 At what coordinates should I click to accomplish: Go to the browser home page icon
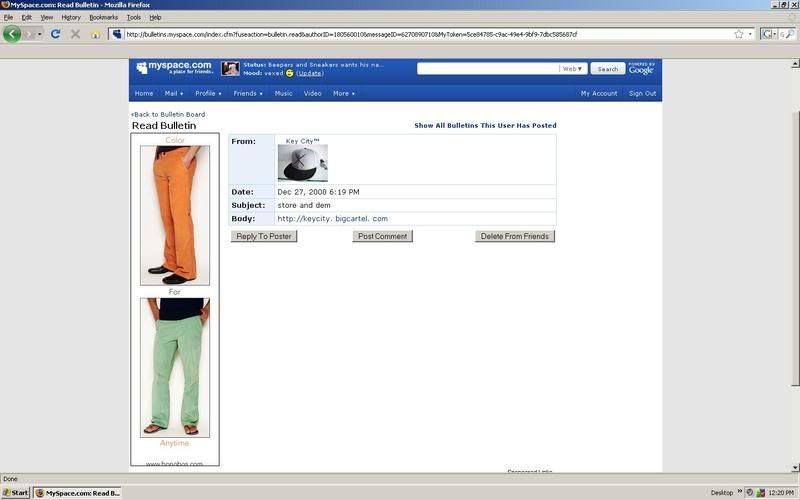pos(96,34)
